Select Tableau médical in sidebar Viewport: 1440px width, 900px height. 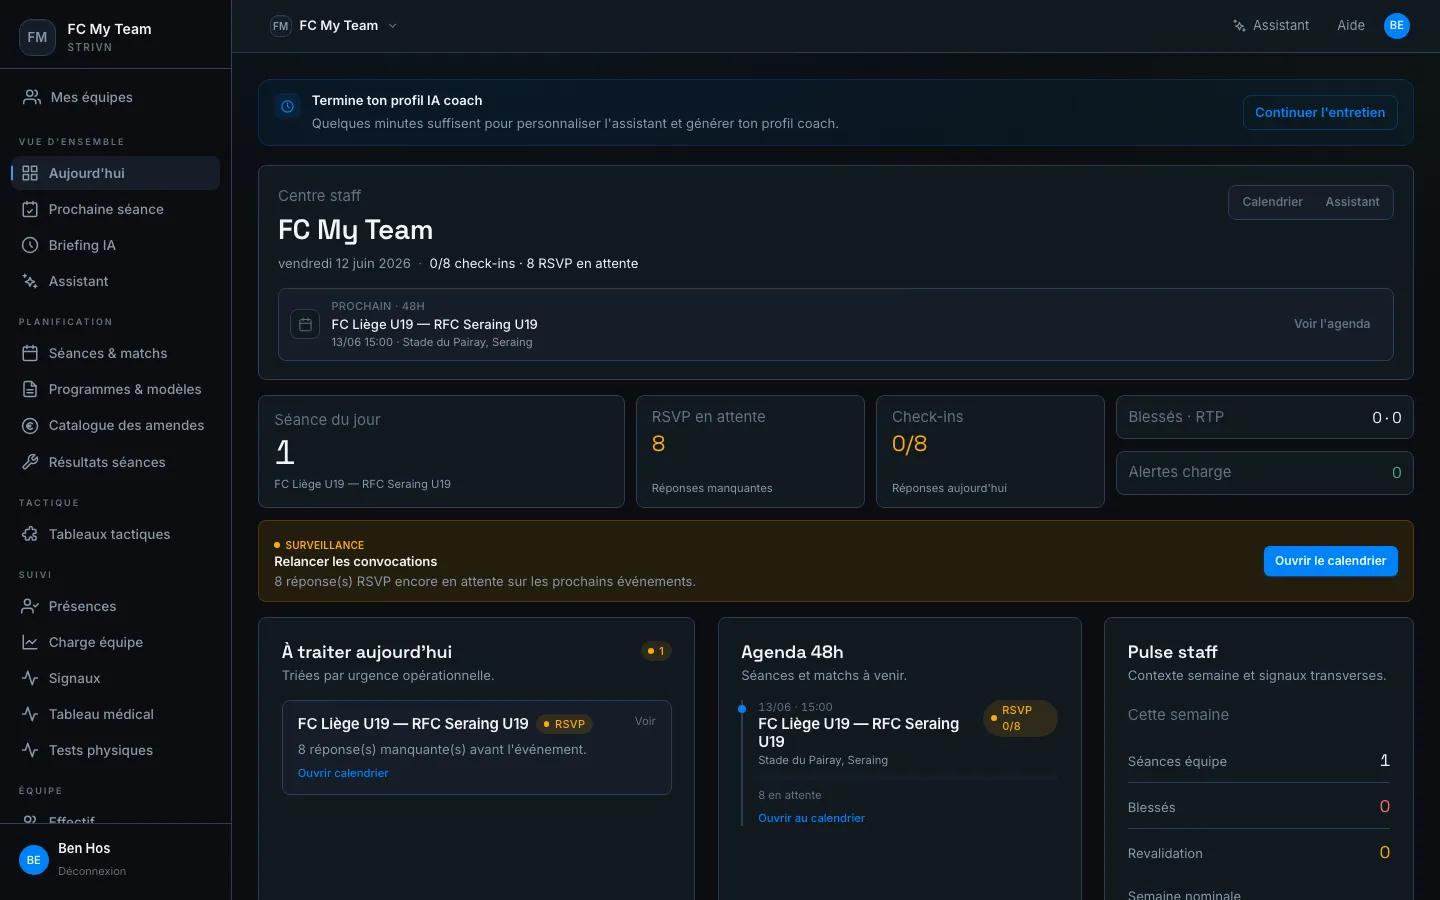(x=116, y=714)
